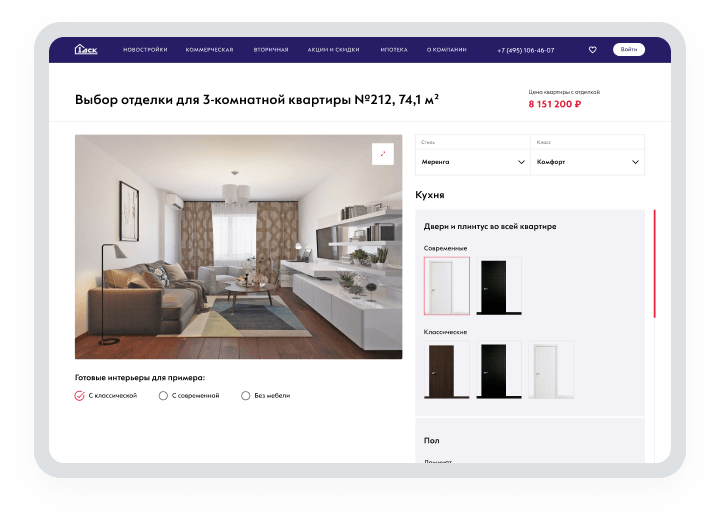
Task: Open the Акции и скидки menu item
Action: 334,49
